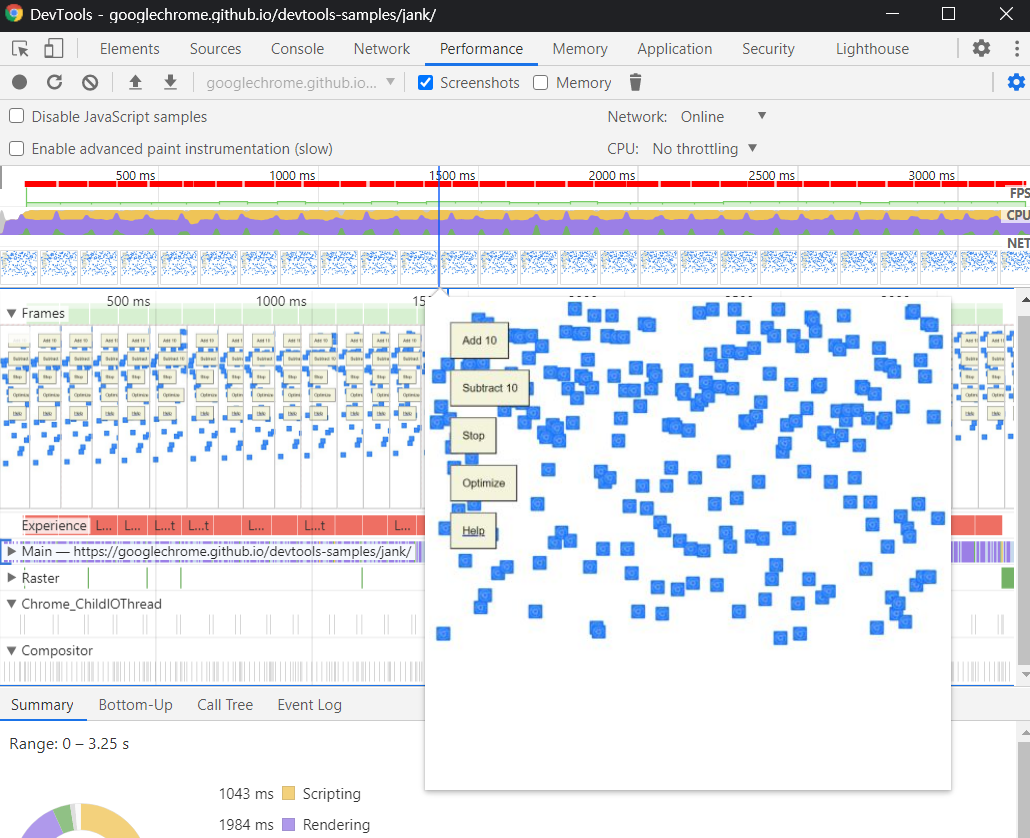Check Disable JavaScript samples
Image resolution: width=1030 pixels, height=838 pixels.
[16, 116]
